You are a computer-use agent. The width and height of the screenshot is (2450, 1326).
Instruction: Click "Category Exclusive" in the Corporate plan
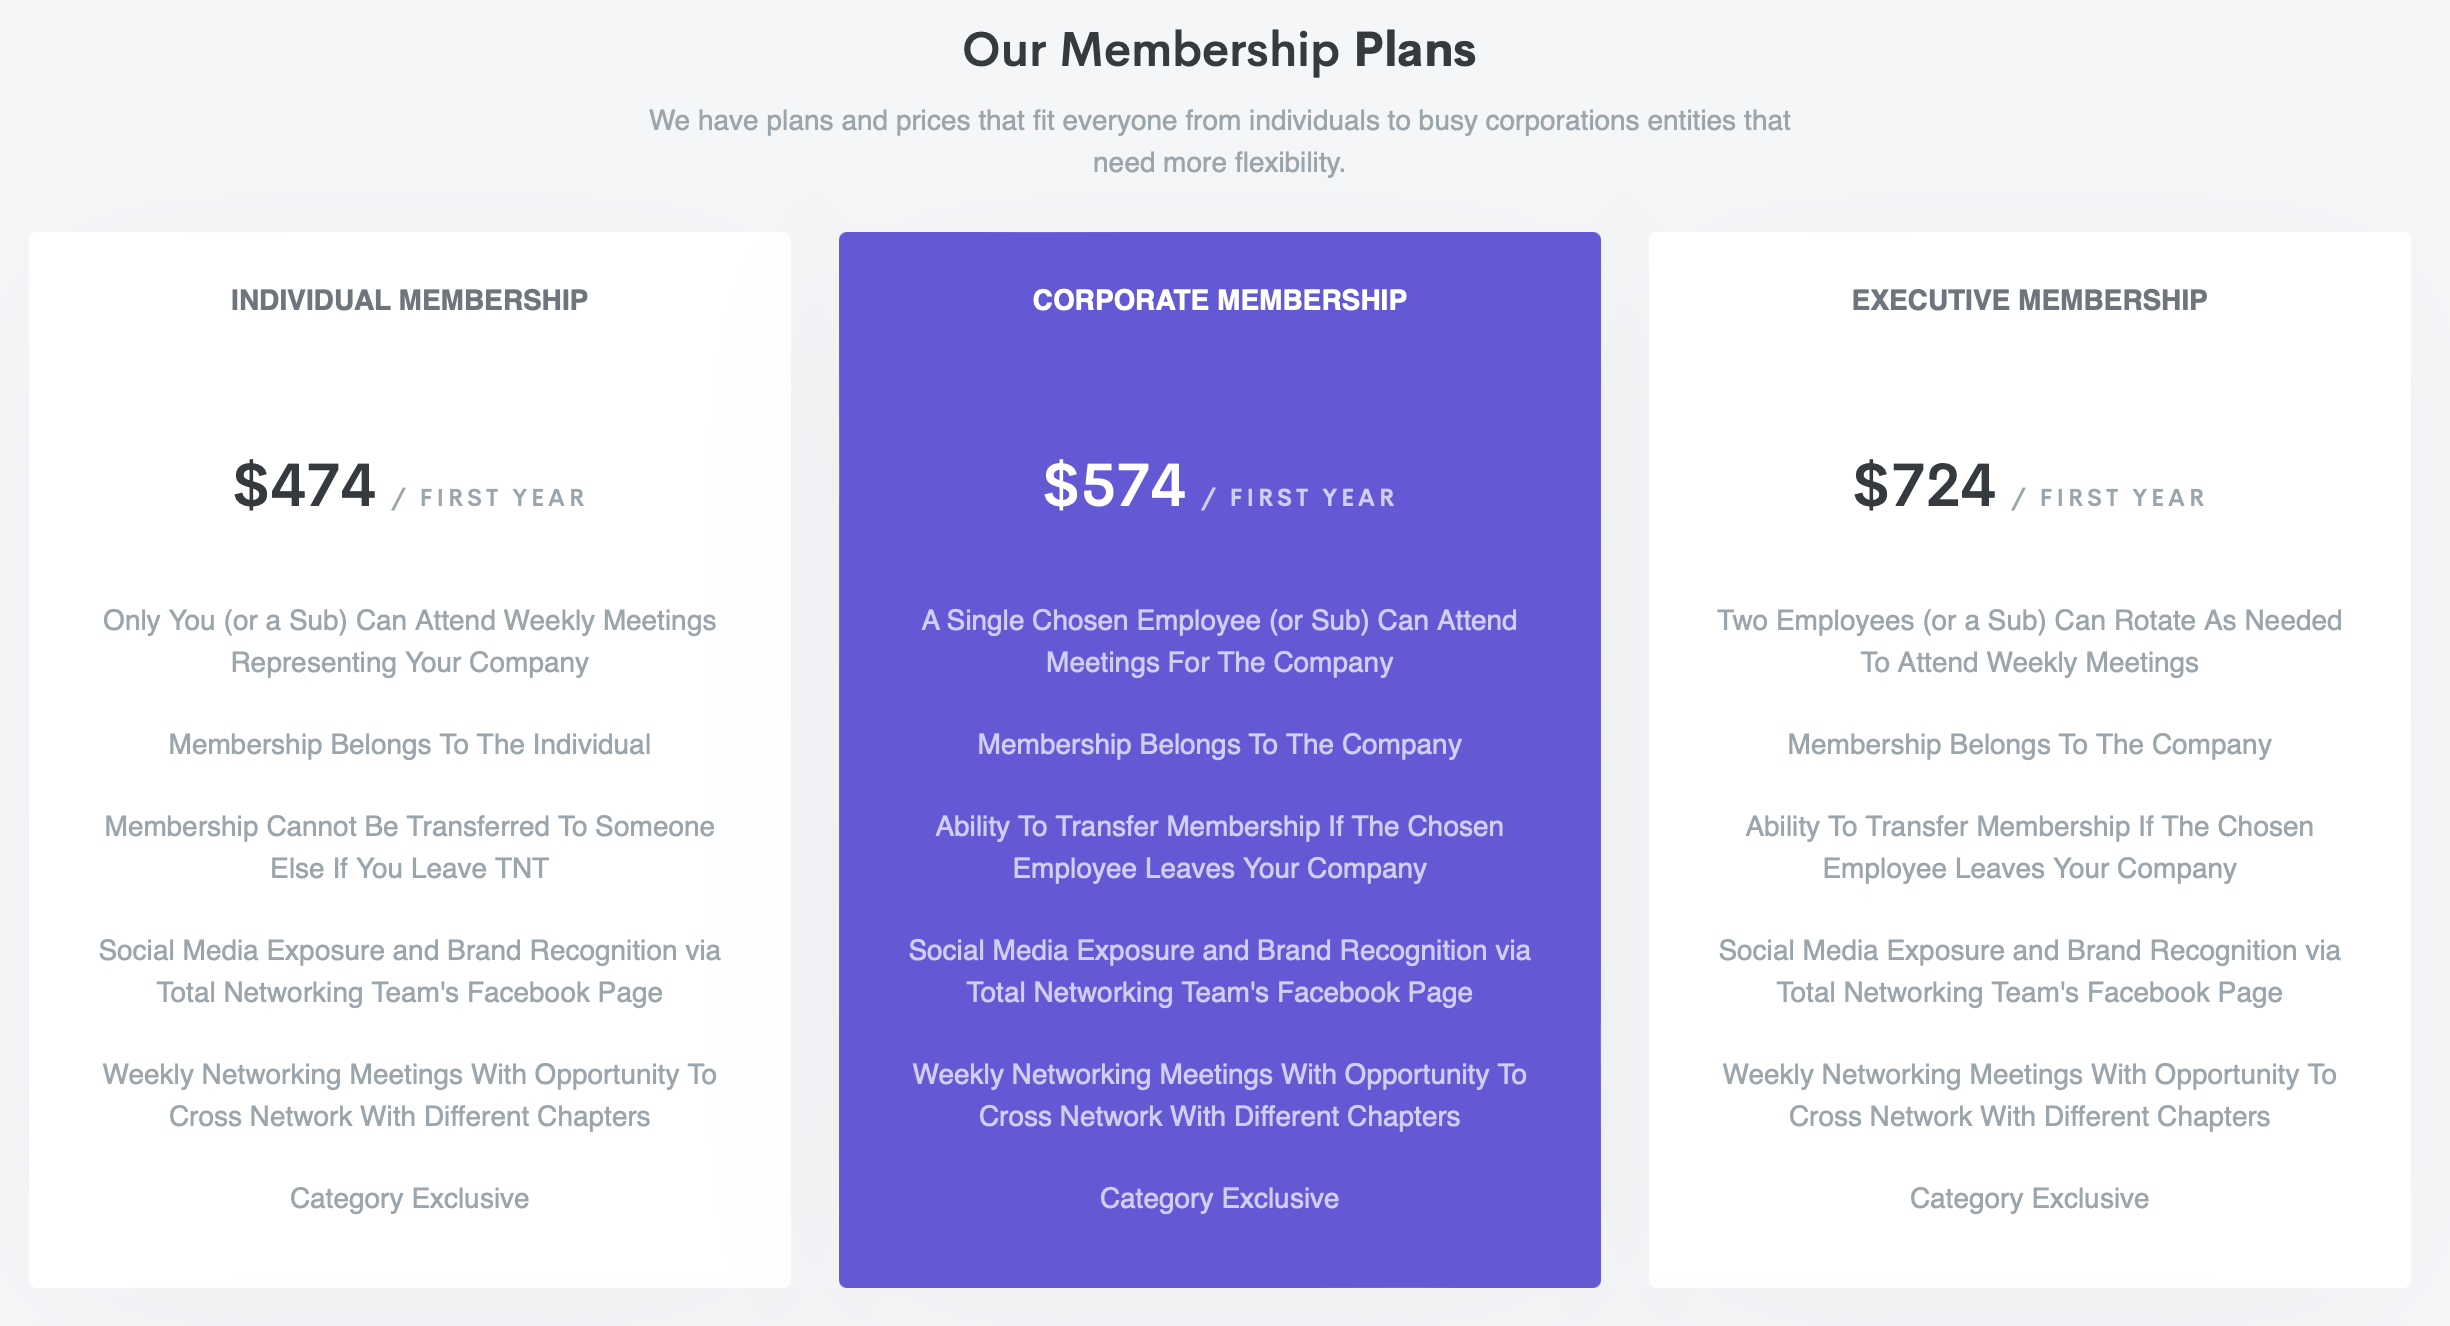point(1219,1198)
